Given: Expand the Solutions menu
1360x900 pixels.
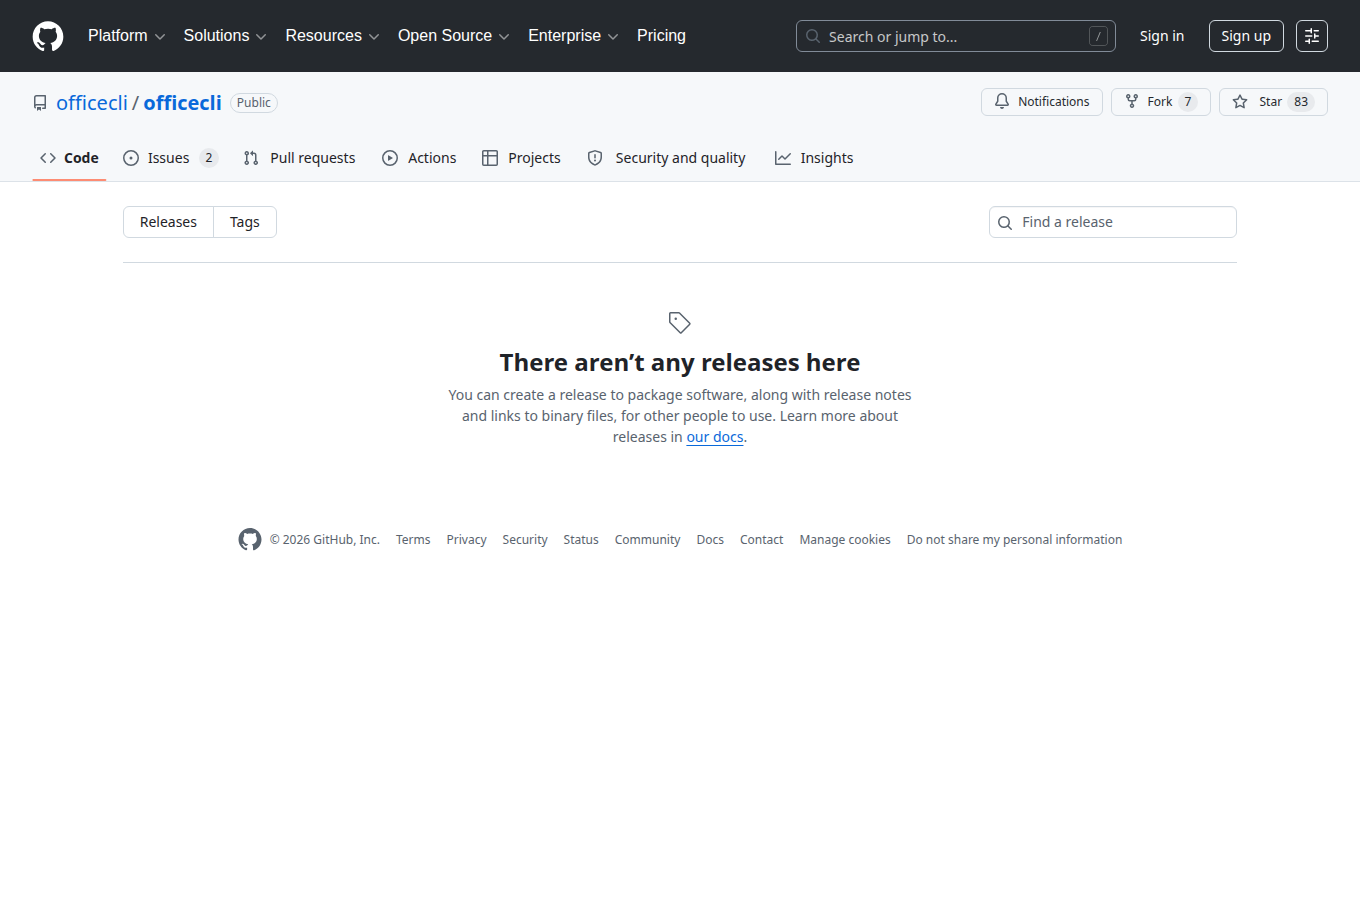Looking at the screenshot, I should pos(225,36).
